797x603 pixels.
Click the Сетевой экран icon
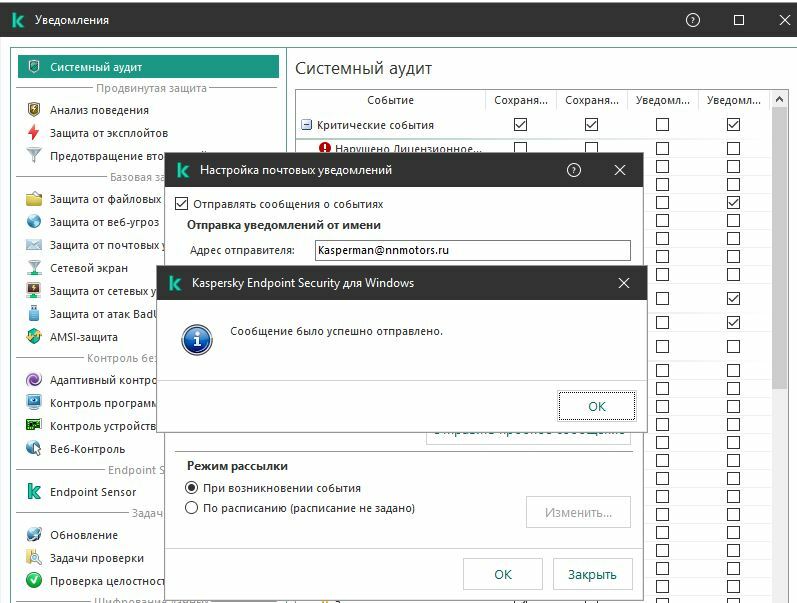34,267
